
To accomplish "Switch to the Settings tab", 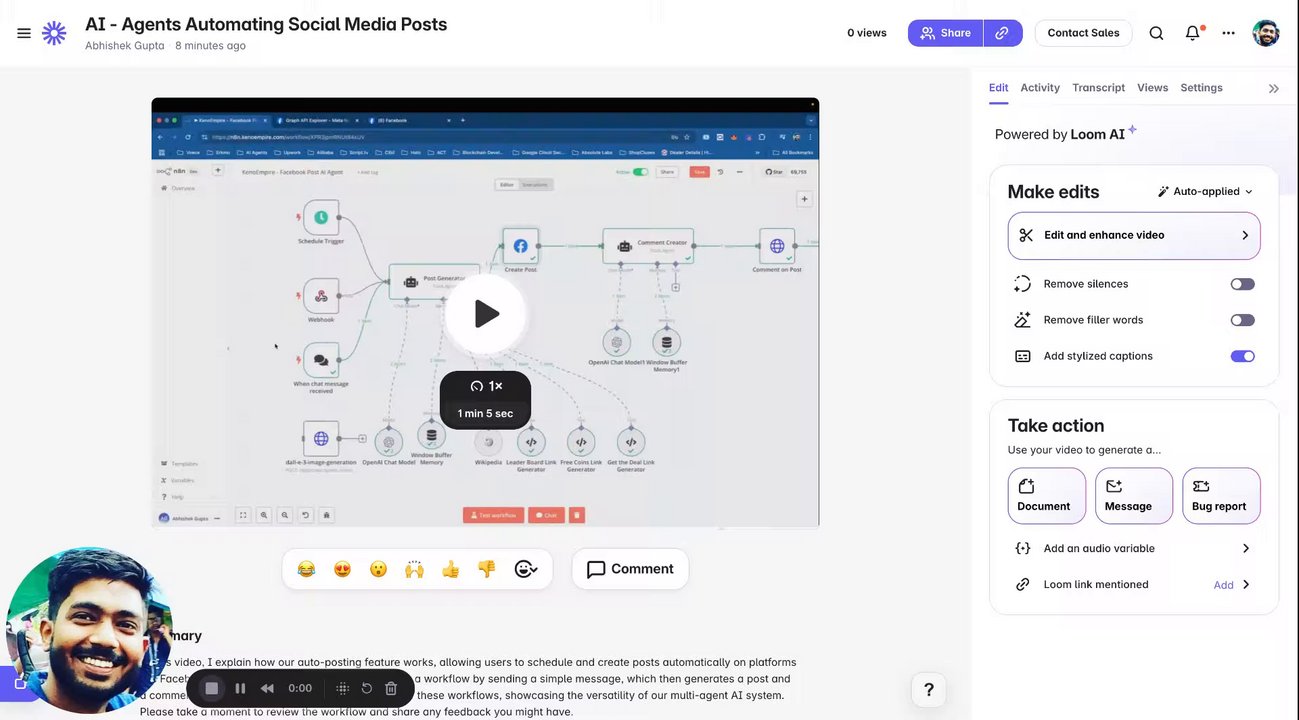I will (1201, 88).
